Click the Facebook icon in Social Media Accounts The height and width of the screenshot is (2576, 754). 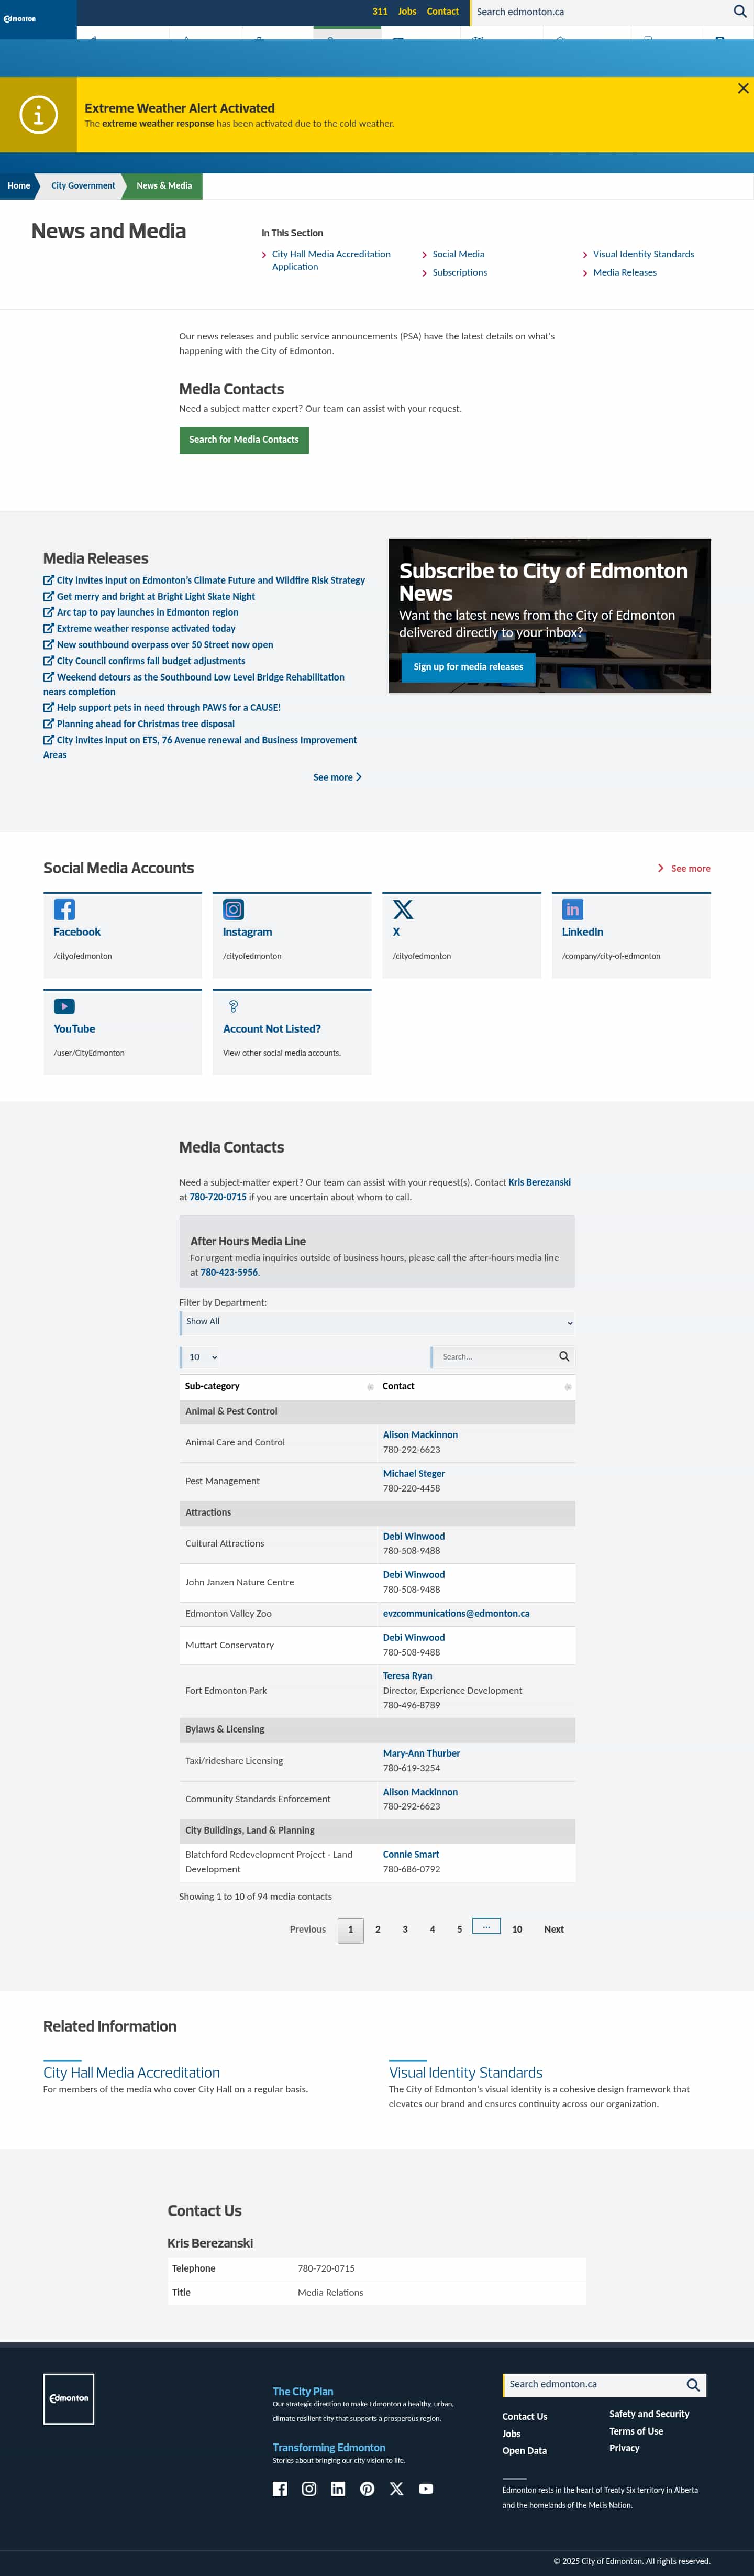(x=63, y=909)
